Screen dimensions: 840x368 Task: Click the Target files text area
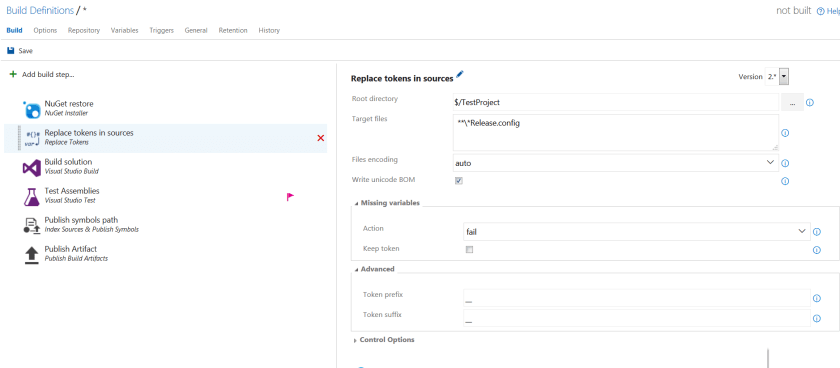pyautogui.click(x=616, y=132)
